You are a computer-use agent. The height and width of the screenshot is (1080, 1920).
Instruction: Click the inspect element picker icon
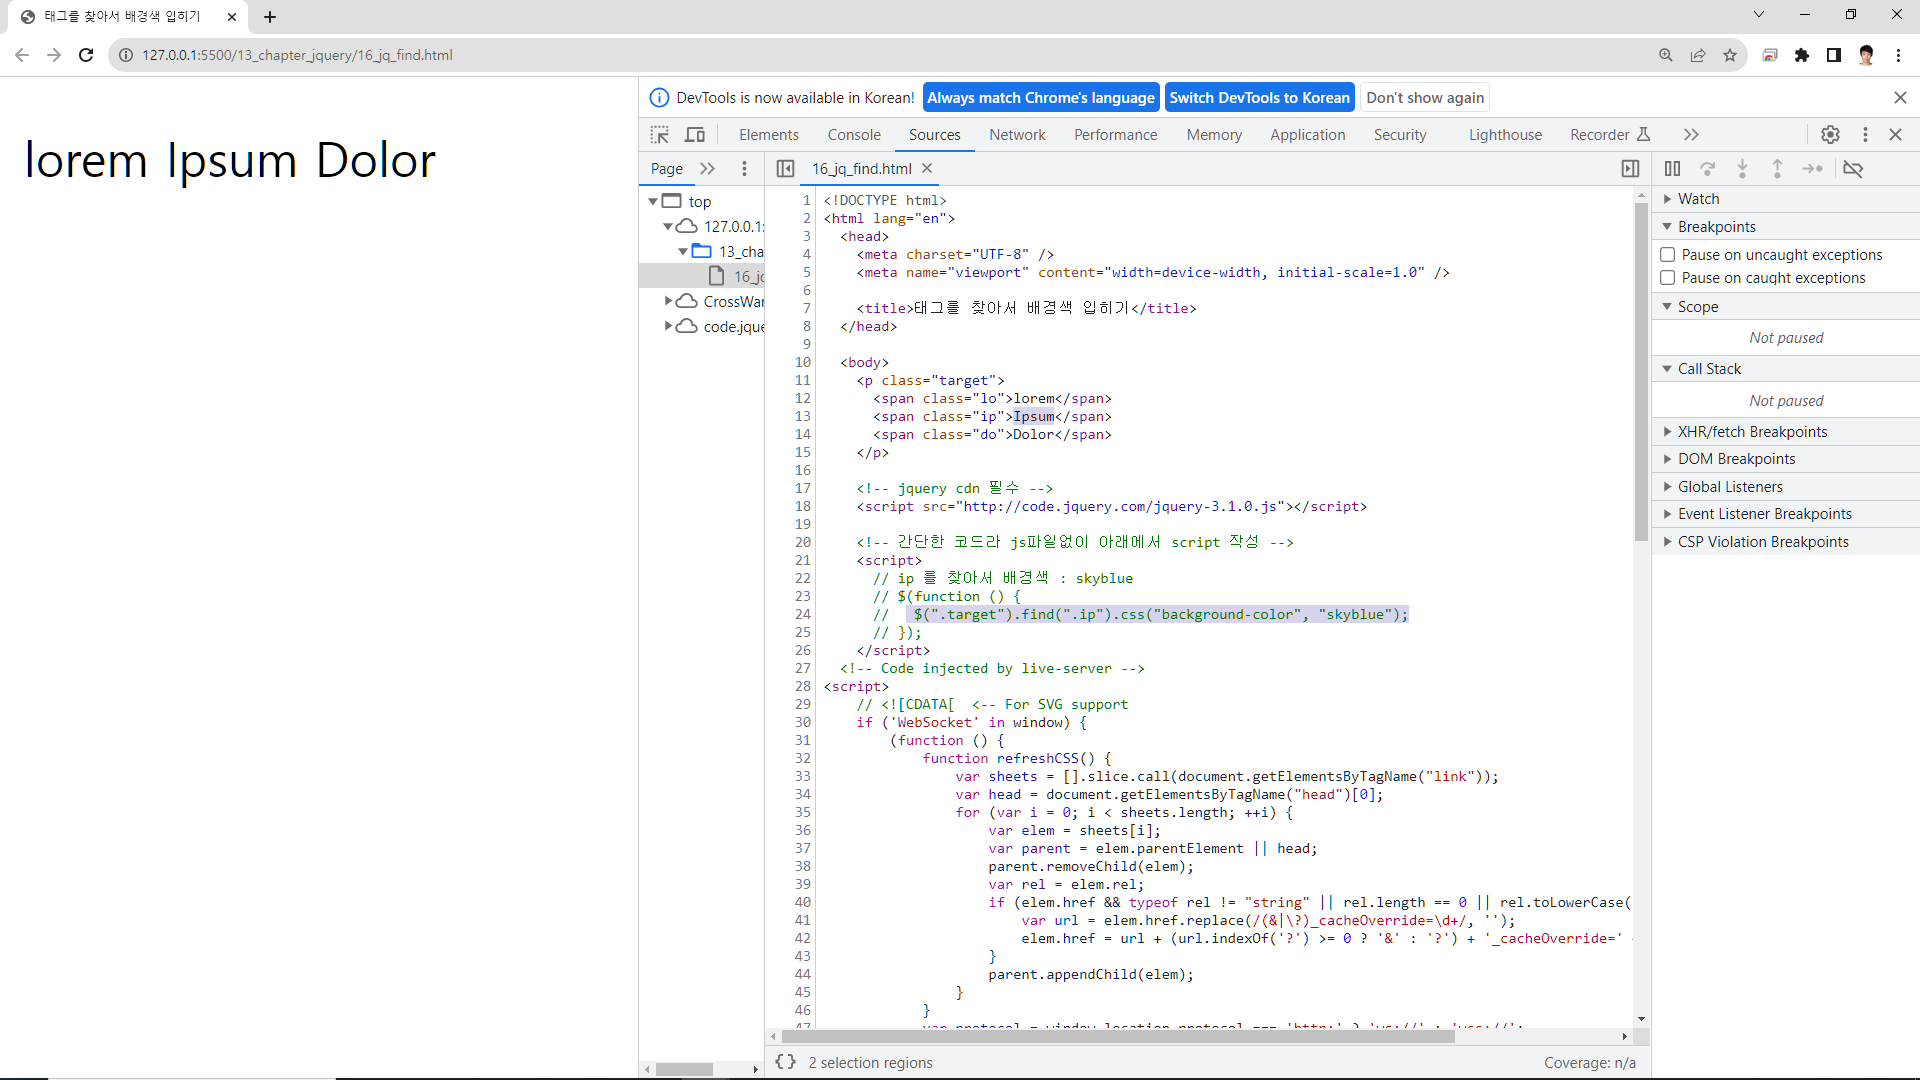pyautogui.click(x=659, y=135)
